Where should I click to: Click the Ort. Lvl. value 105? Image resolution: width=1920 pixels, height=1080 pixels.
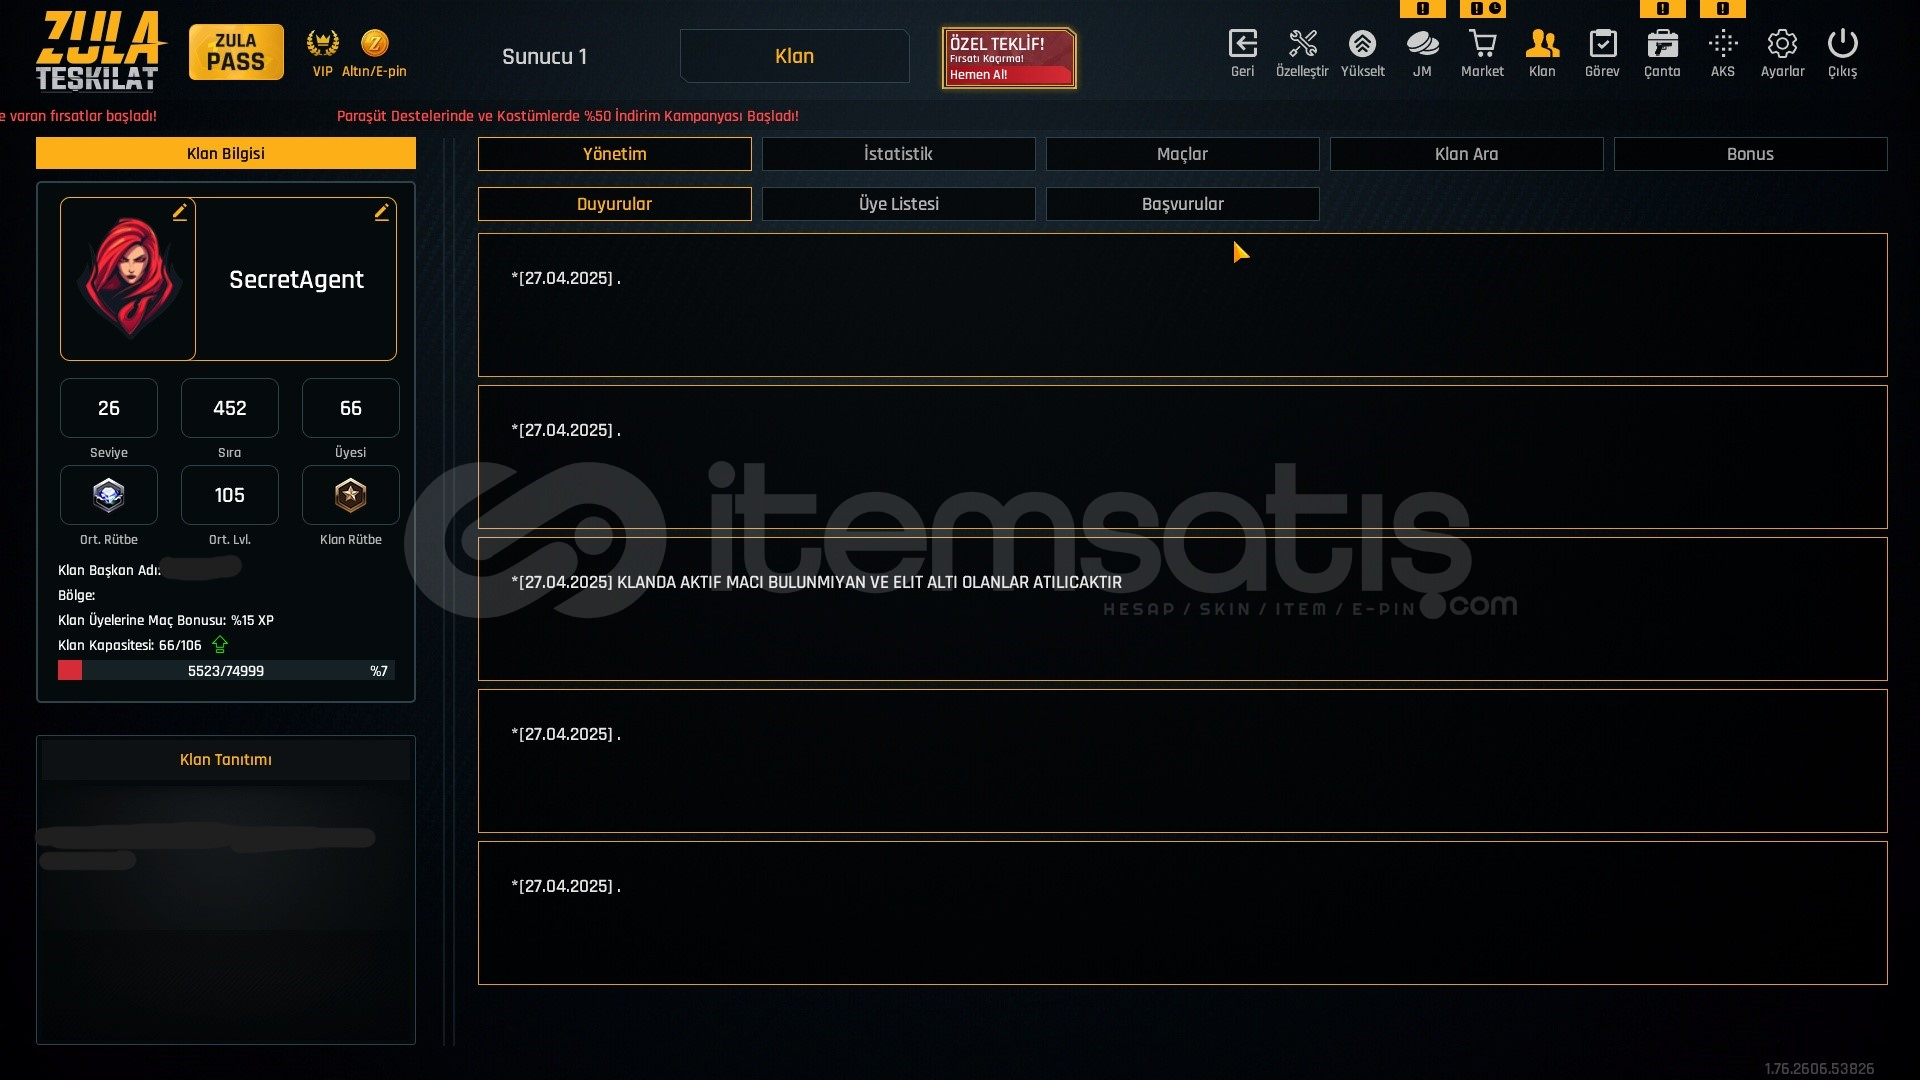(x=230, y=495)
